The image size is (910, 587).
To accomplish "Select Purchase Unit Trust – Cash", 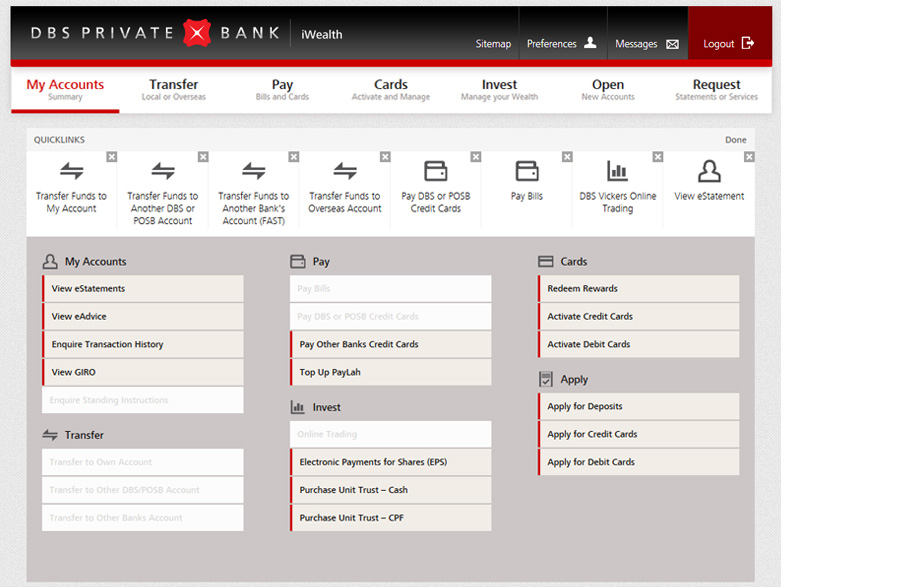I will (391, 490).
